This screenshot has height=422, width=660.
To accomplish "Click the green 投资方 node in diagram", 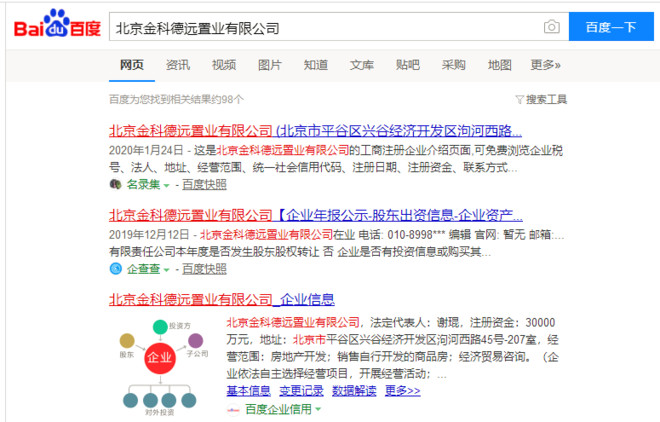I will coord(160,327).
